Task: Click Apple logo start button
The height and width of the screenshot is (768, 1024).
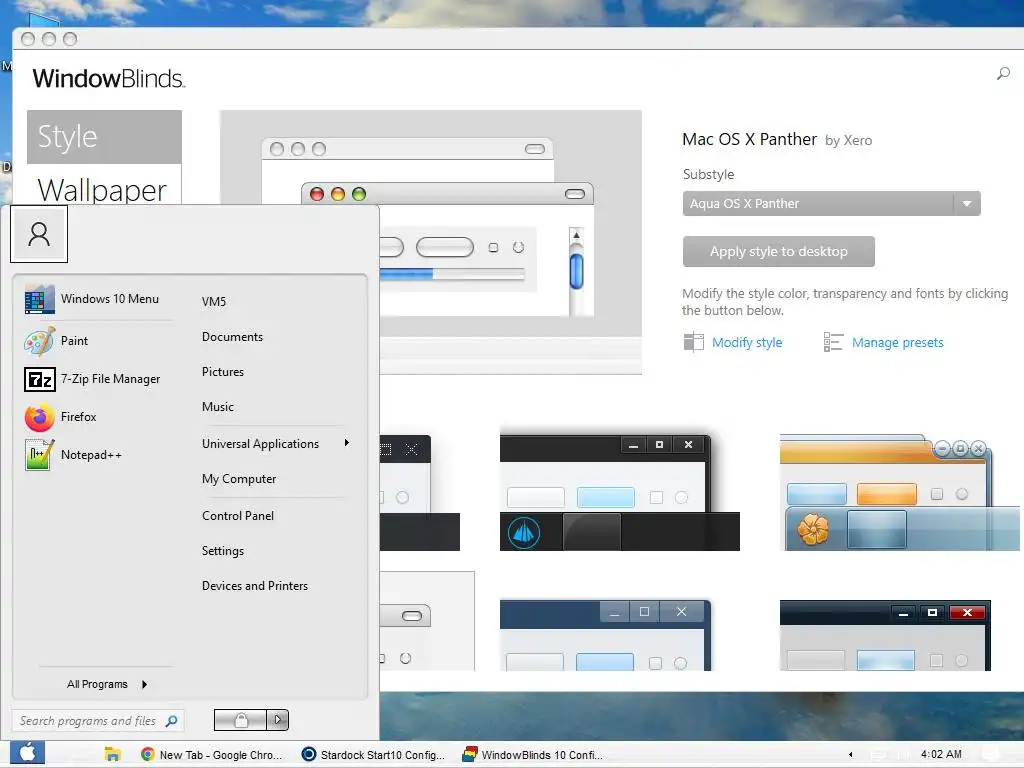Action: (x=27, y=754)
